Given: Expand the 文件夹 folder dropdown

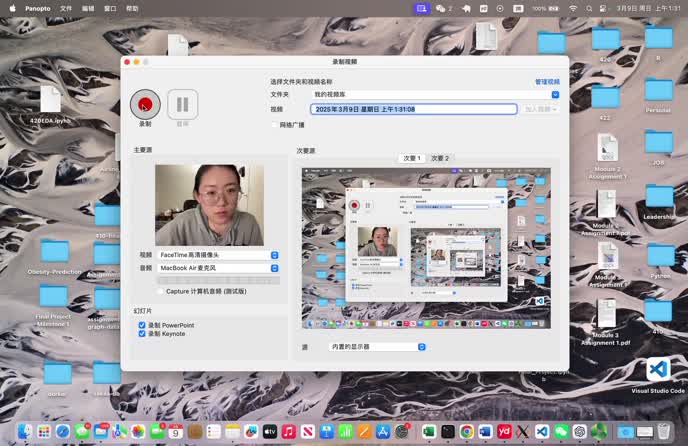Looking at the screenshot, I should pyautogui.click(x=555, y=94).
